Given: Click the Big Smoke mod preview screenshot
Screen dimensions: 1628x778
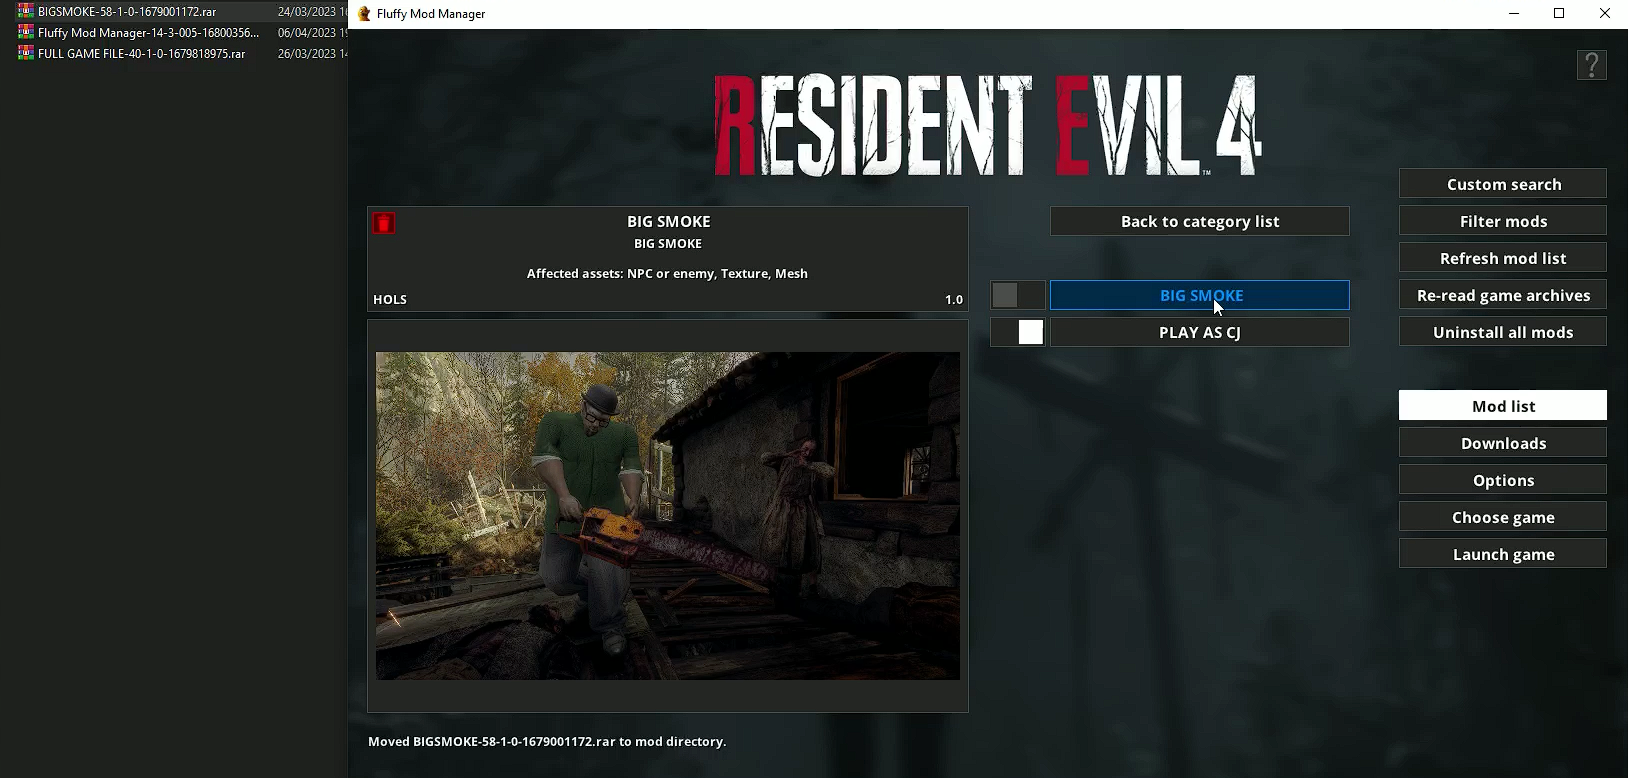Looking at the screenshot, I should 668,516.
